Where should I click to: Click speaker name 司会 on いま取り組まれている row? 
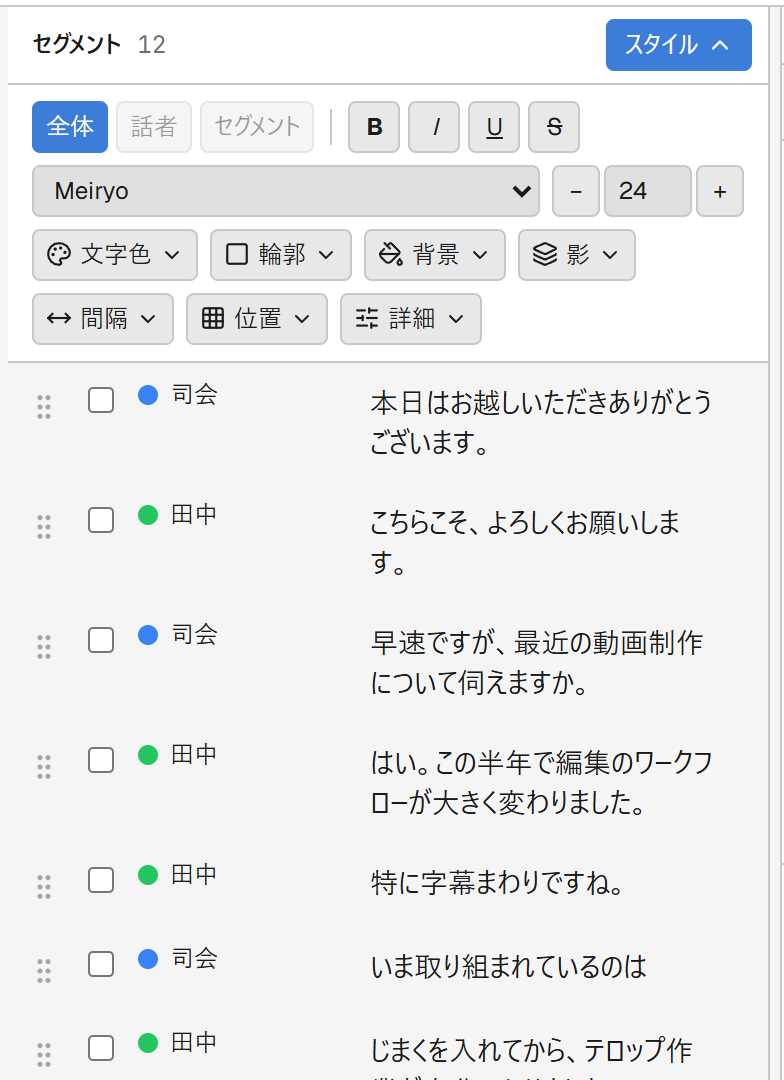[x=194, y=958]
